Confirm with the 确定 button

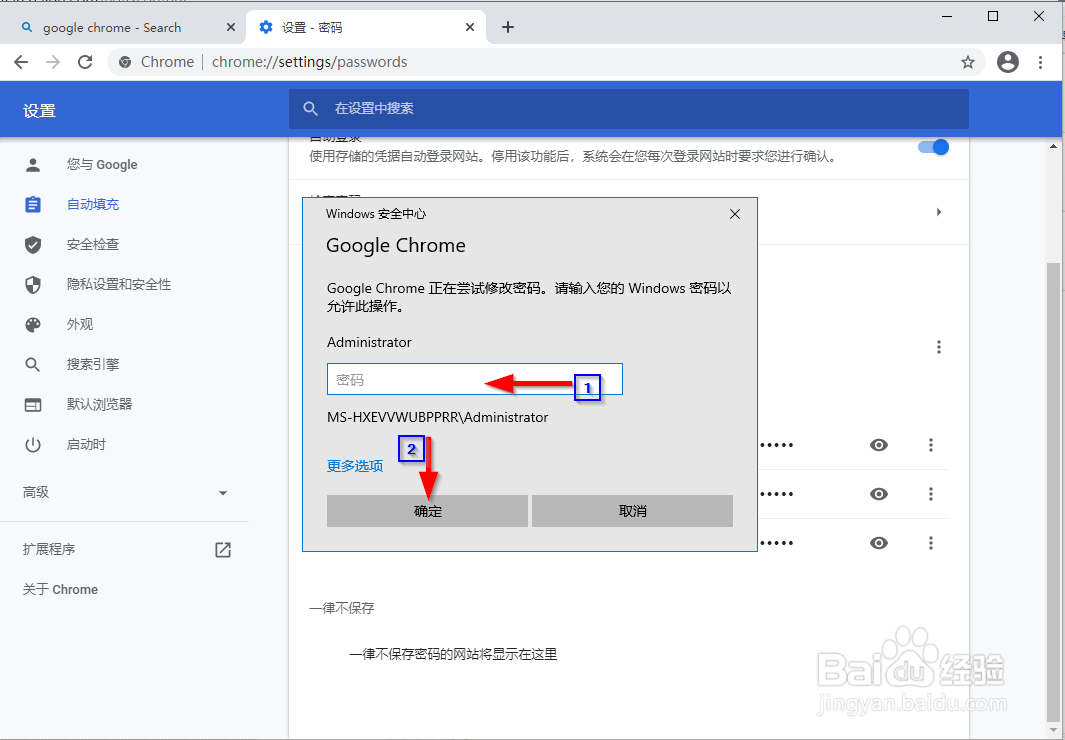(427, 511)
